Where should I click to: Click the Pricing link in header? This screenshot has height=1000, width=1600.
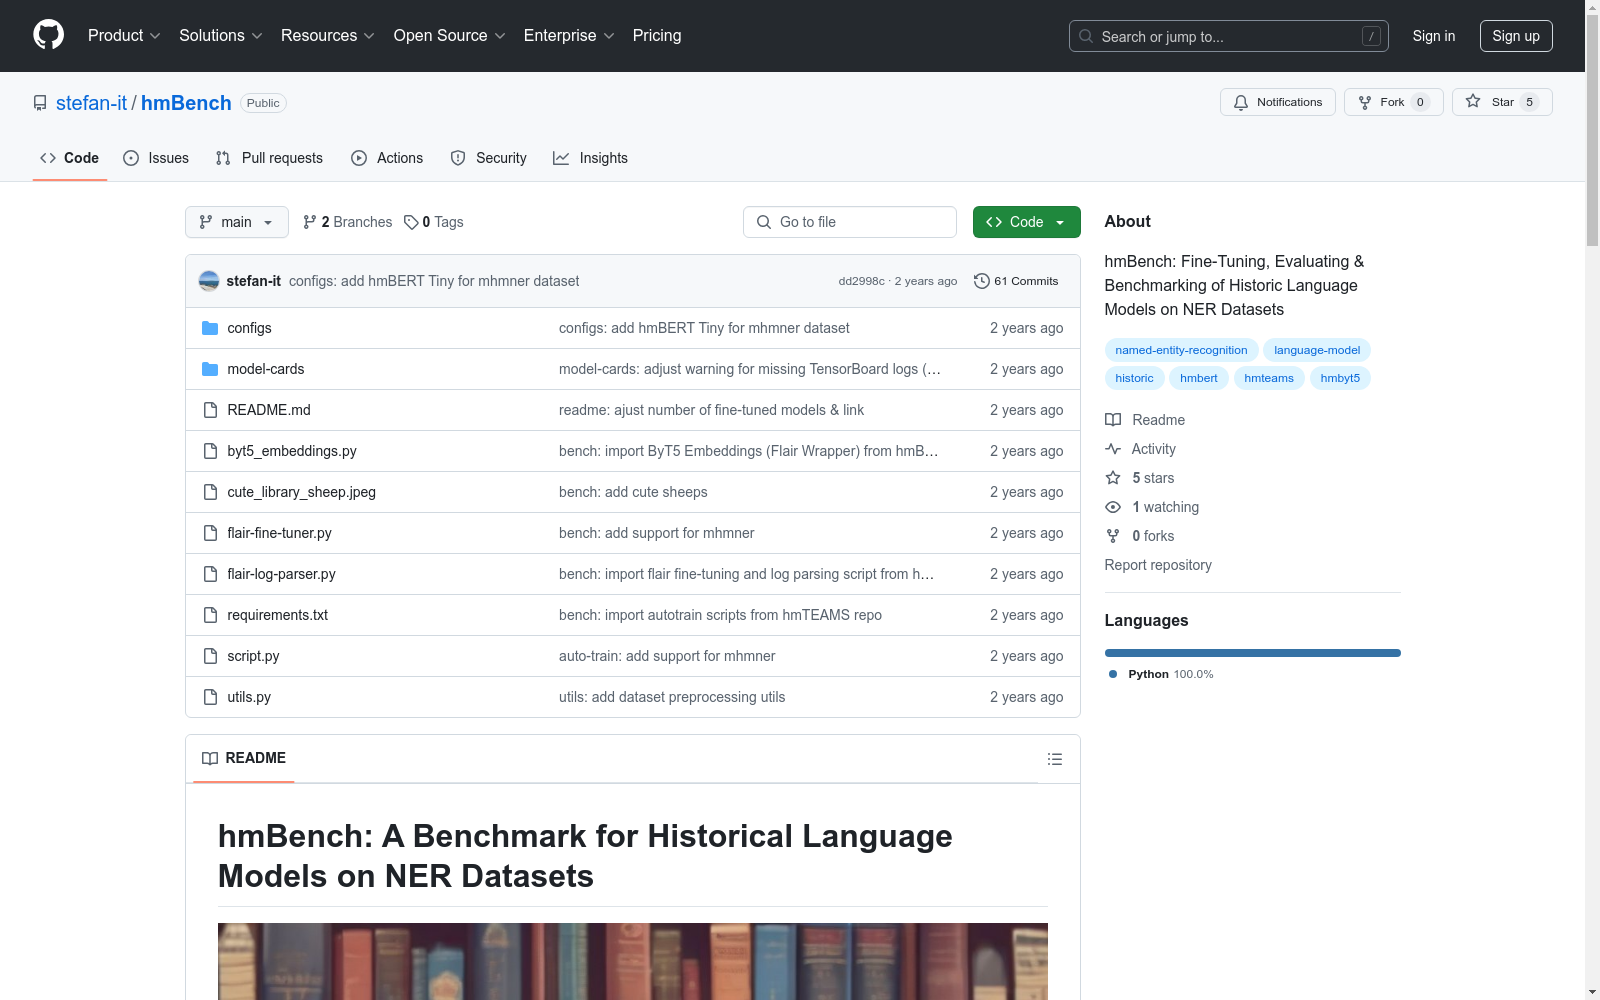(657, 36)
